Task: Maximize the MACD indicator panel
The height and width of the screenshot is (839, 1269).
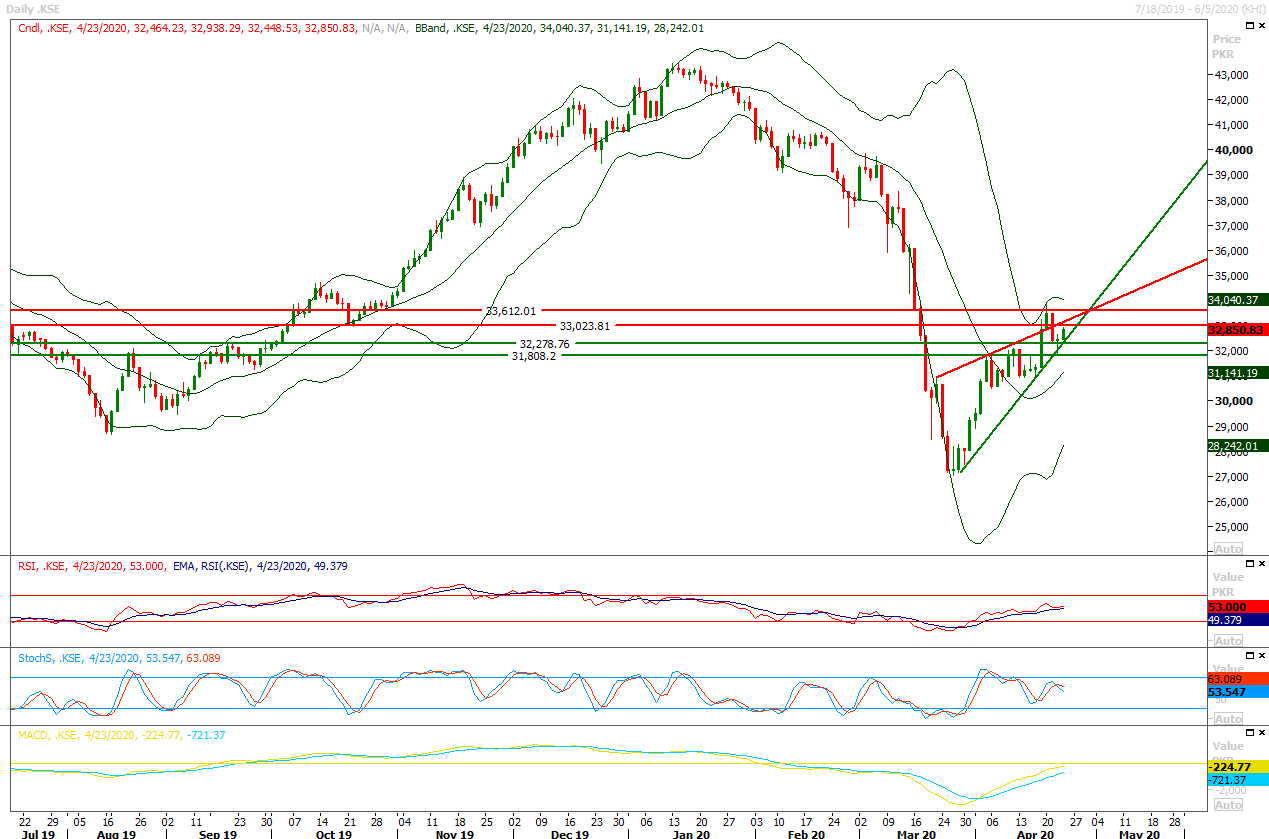Action: coord(1250,733)
